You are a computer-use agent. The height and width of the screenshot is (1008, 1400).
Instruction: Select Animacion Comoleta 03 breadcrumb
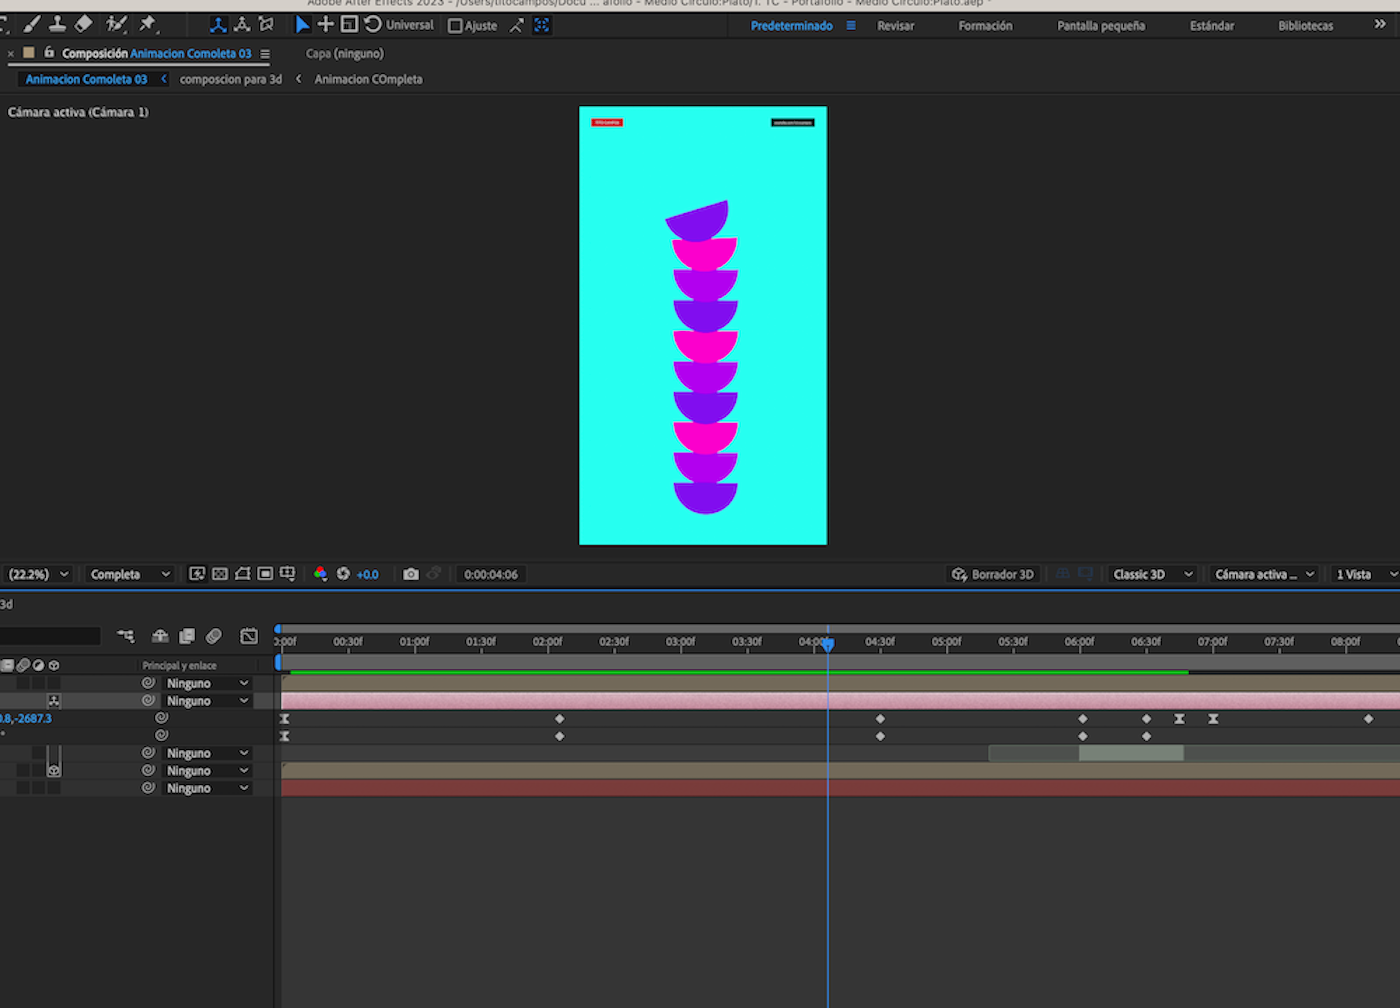86,79
